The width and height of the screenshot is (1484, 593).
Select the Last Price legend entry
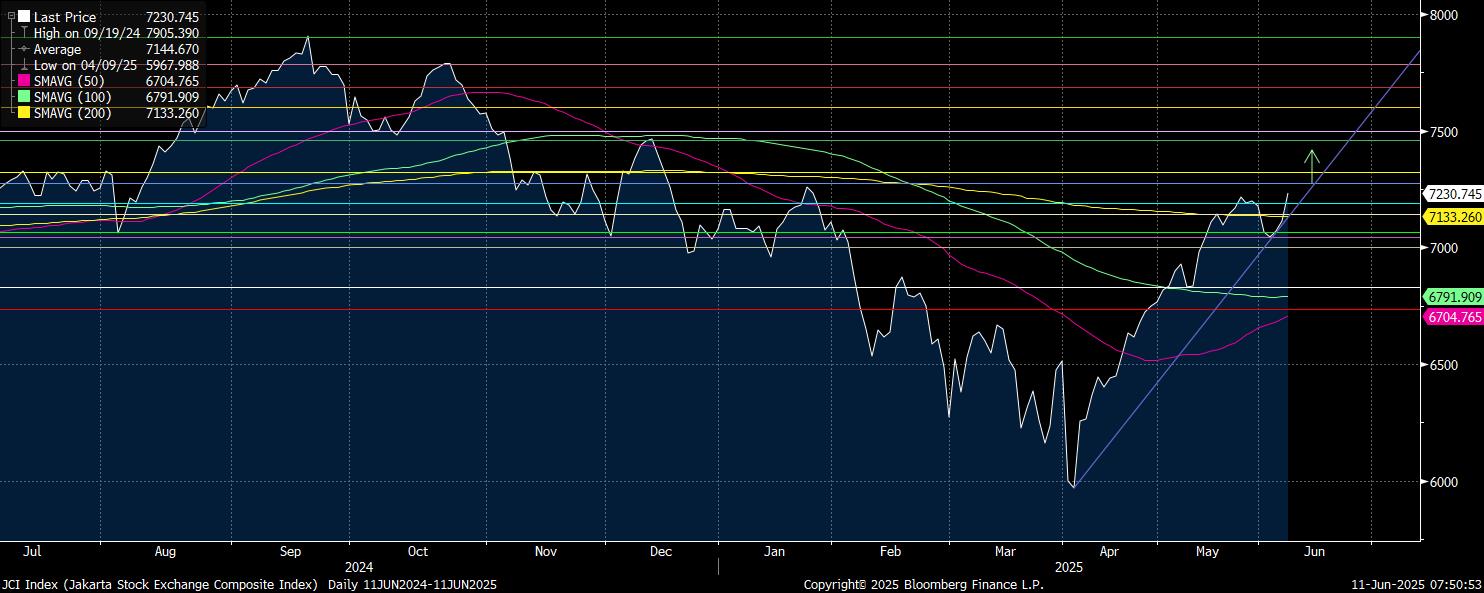tap(65, 17)
